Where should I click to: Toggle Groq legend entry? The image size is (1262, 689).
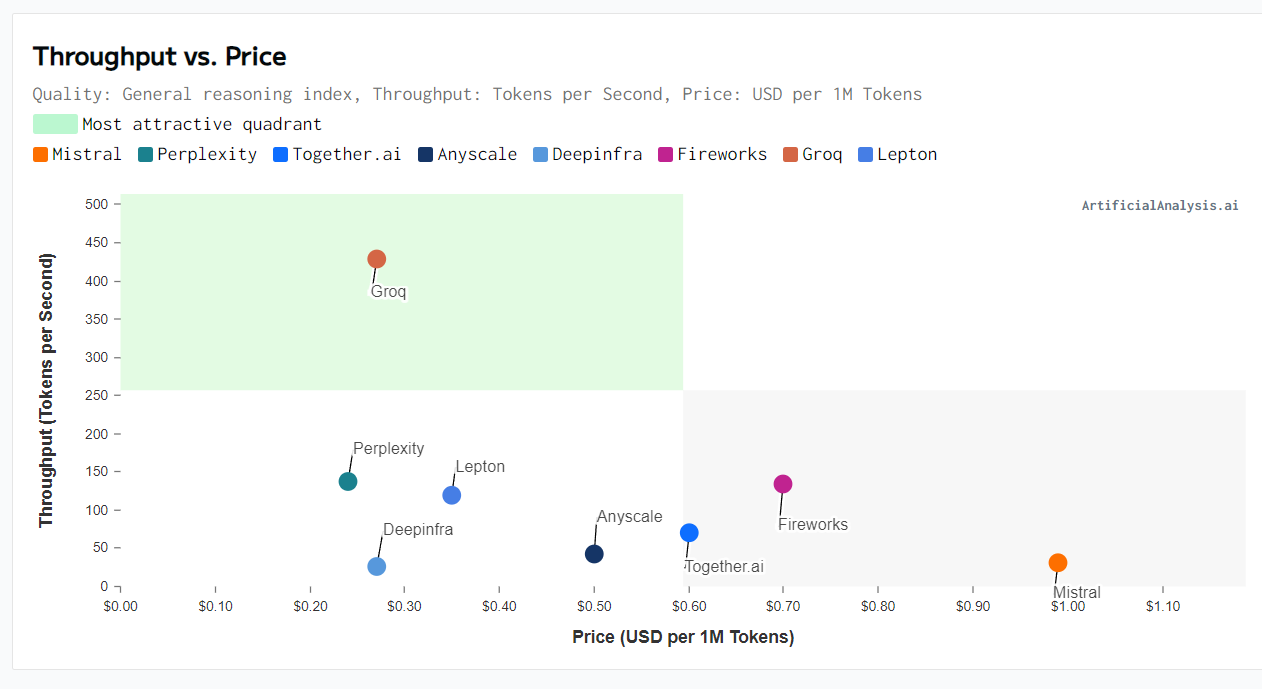[813, 154]
